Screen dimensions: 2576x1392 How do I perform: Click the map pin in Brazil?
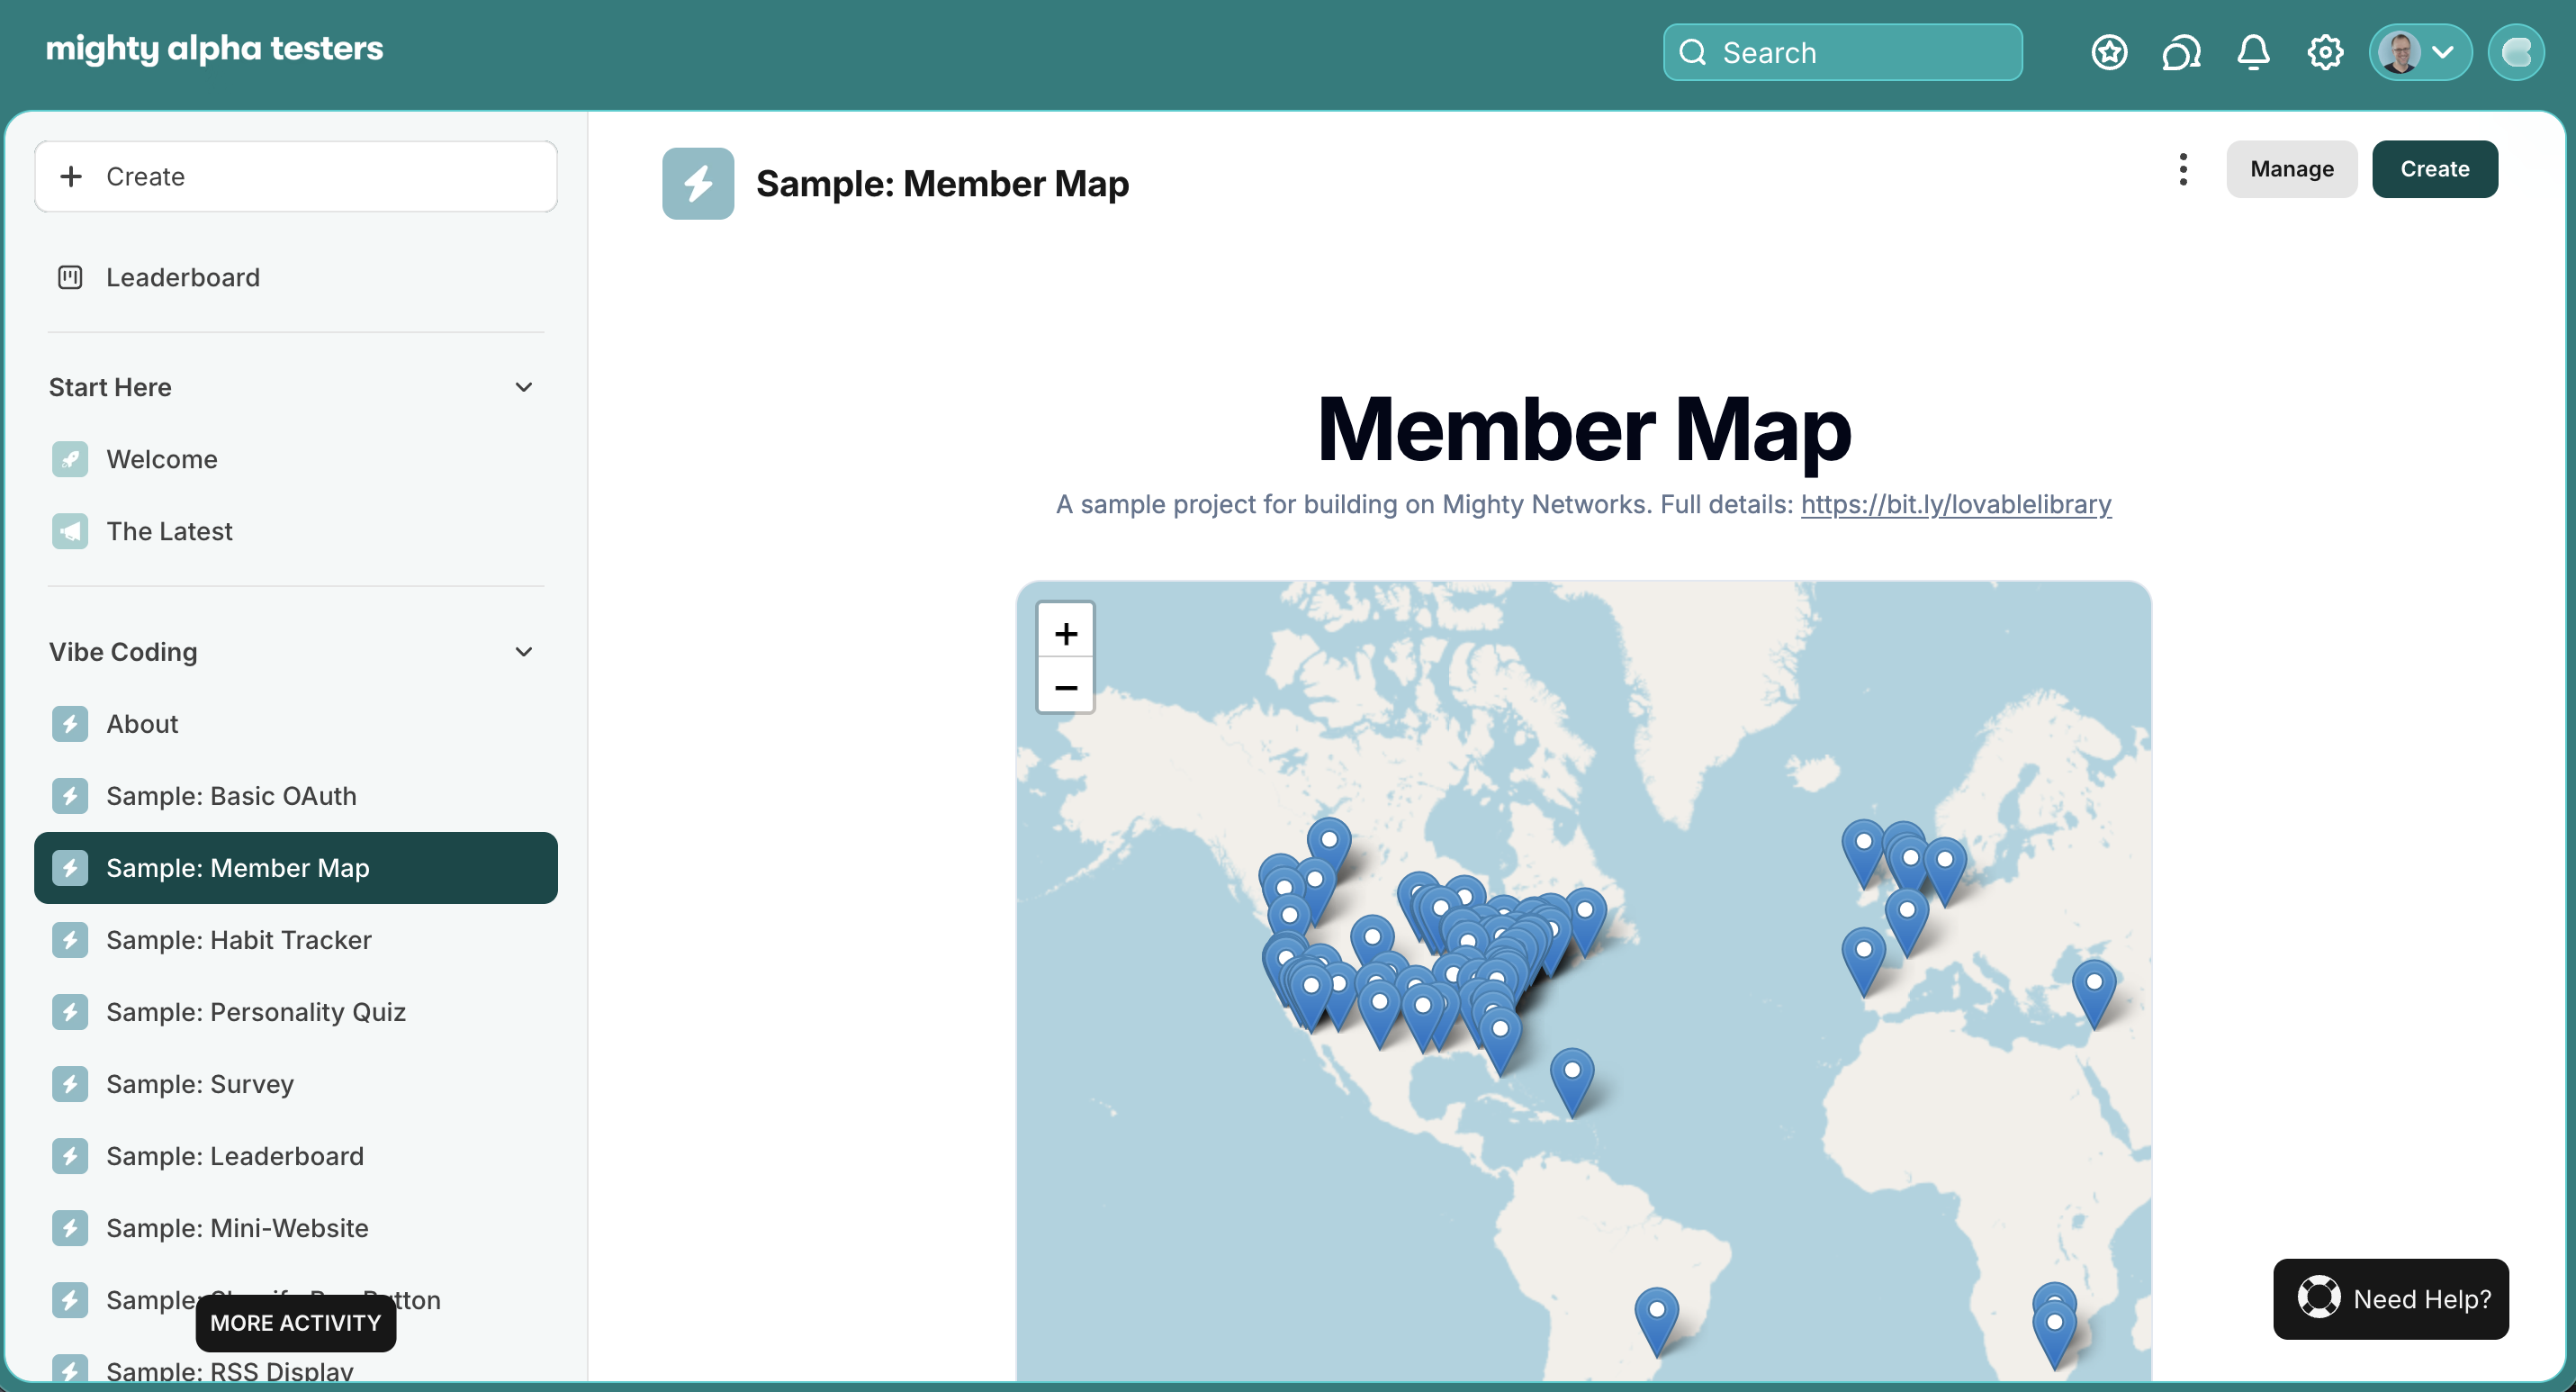point(1657,1322)
